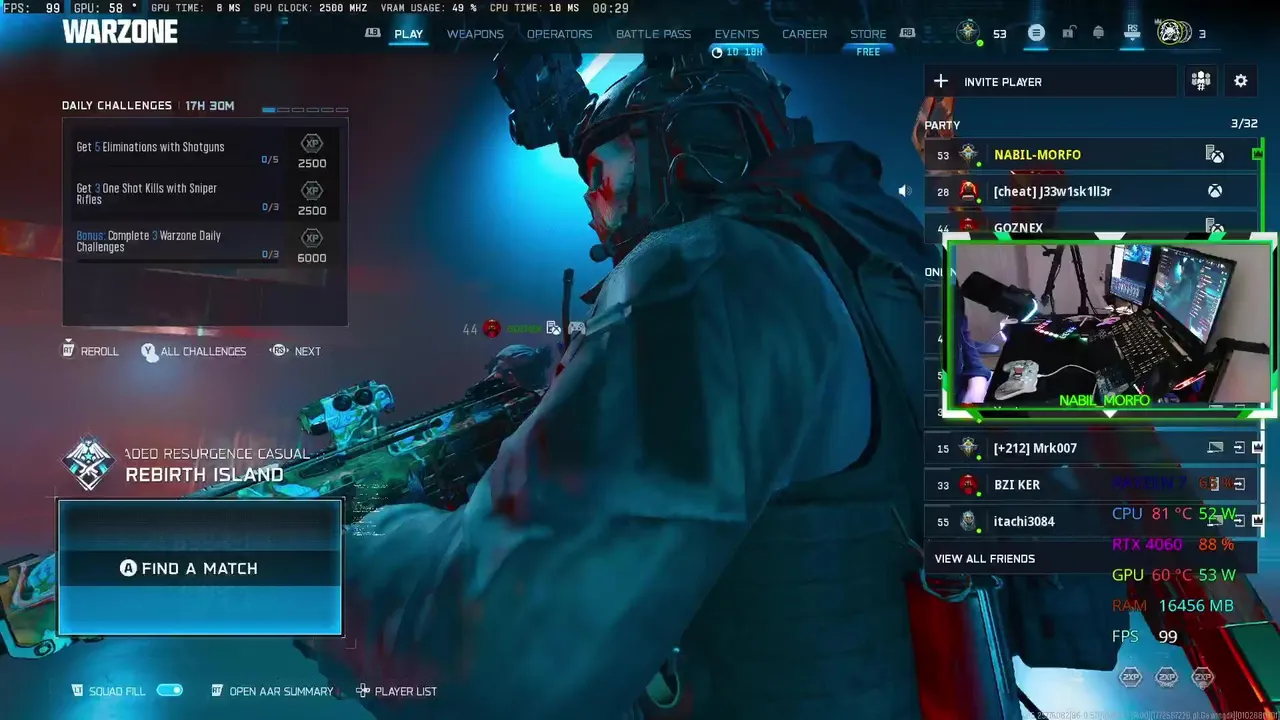Viewport: 1280px width, 720px height.
Task: Open the CAREER tab
Action: (804, 34)
